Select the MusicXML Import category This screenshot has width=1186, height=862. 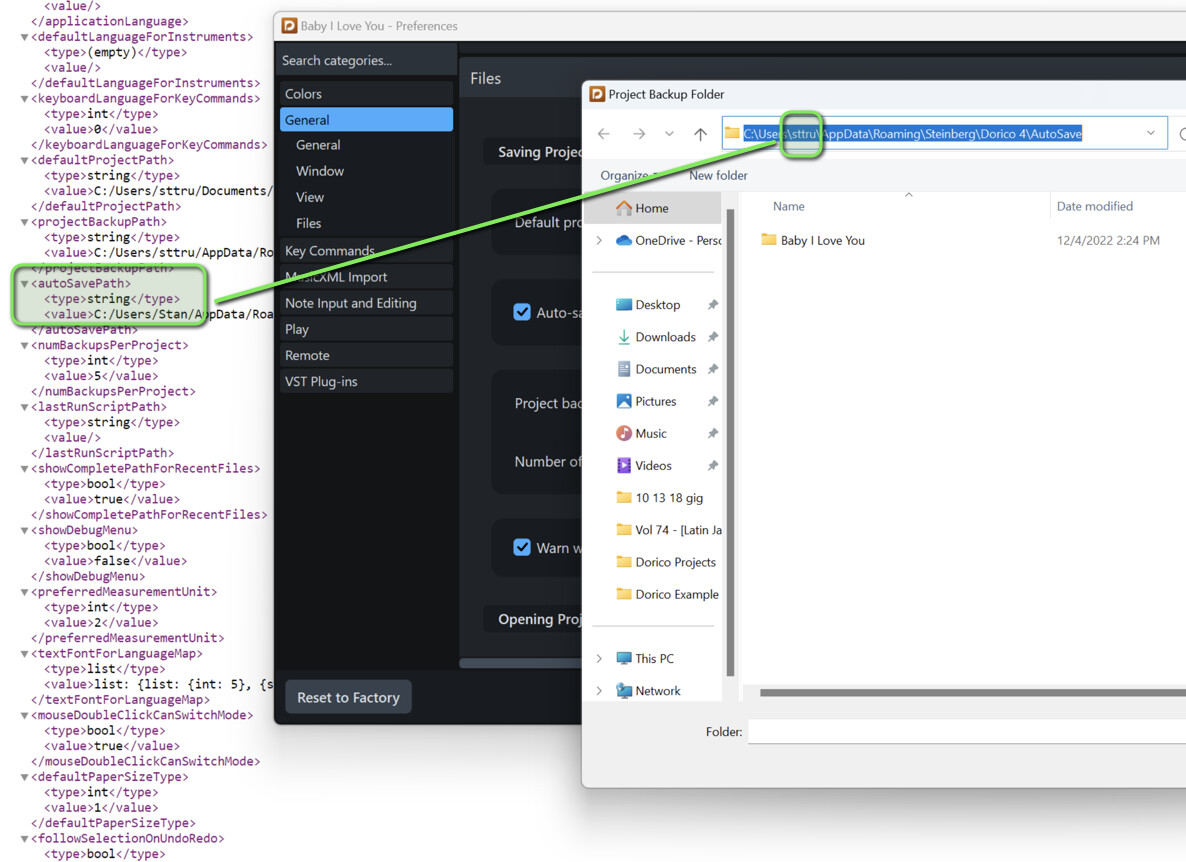tap(366, 277)
